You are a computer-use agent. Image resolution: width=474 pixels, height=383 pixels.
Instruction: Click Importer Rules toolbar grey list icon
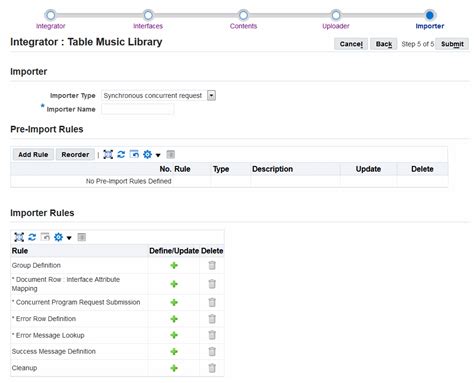[x=82, y=237]
